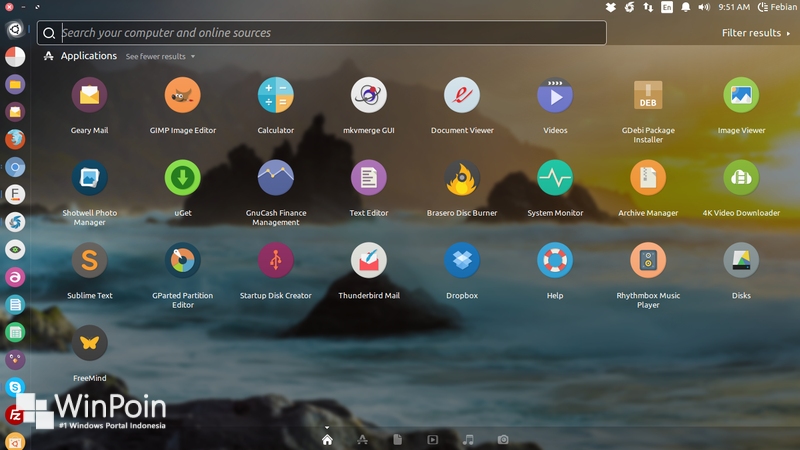Image resolution: width=800 pixels, height=450 pixels.
Task: Open the network connection indicator
Action: click(x=648, y=7)
